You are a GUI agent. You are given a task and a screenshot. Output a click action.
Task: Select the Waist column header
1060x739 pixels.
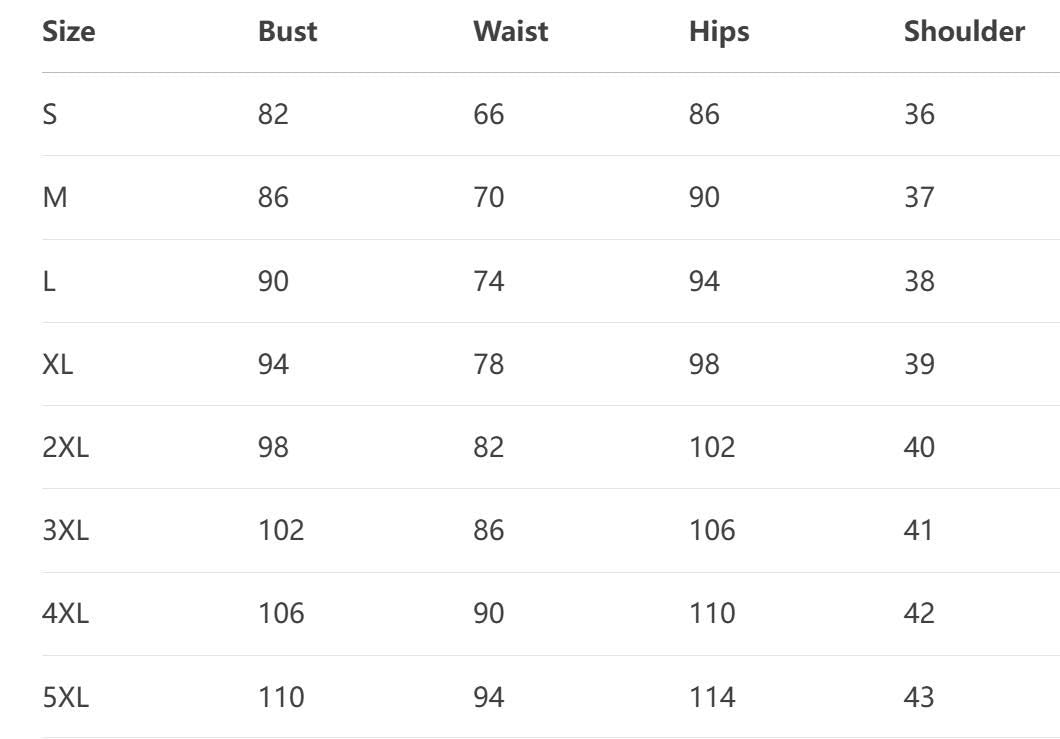(x=510, y=32)
